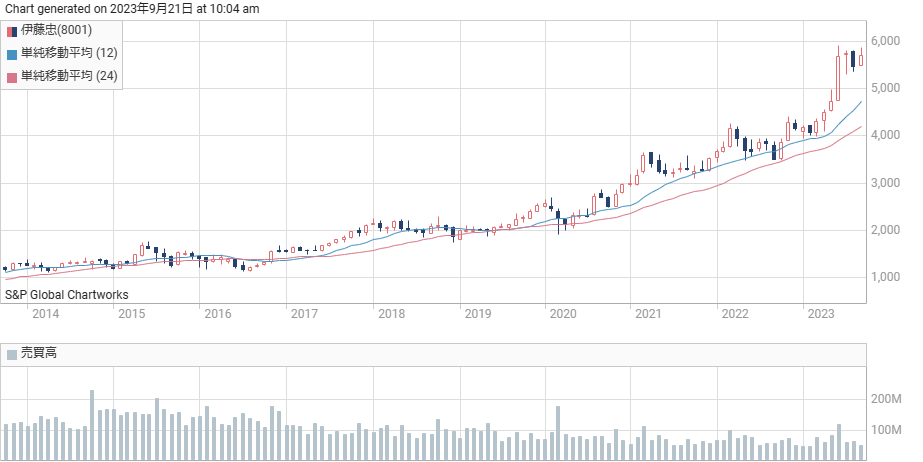This screenshot has height=462, width=923.
Task: Click the chart generated date header text
Action: [132, 9]
